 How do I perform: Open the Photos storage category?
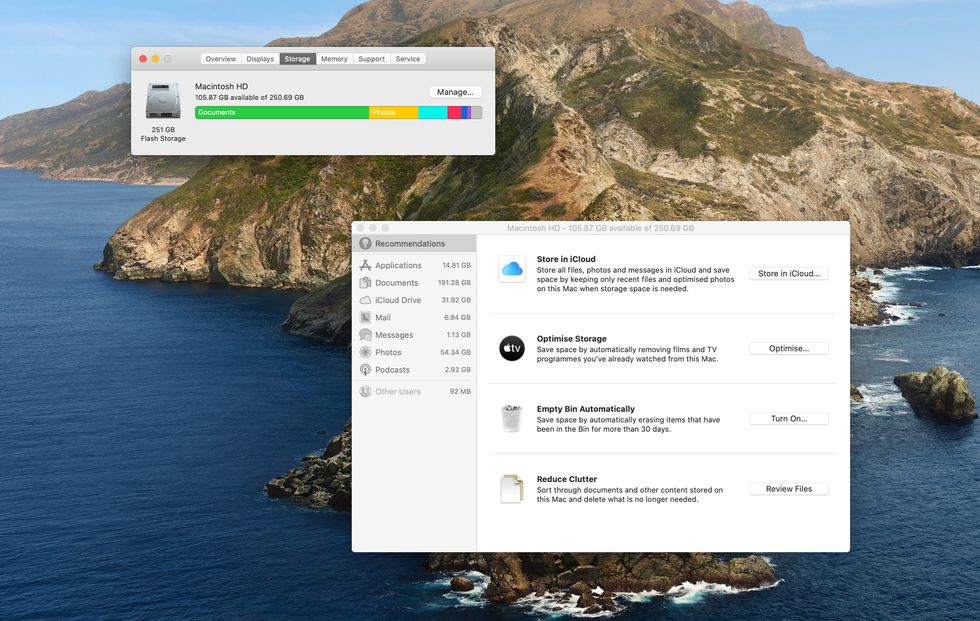(388, 352)
